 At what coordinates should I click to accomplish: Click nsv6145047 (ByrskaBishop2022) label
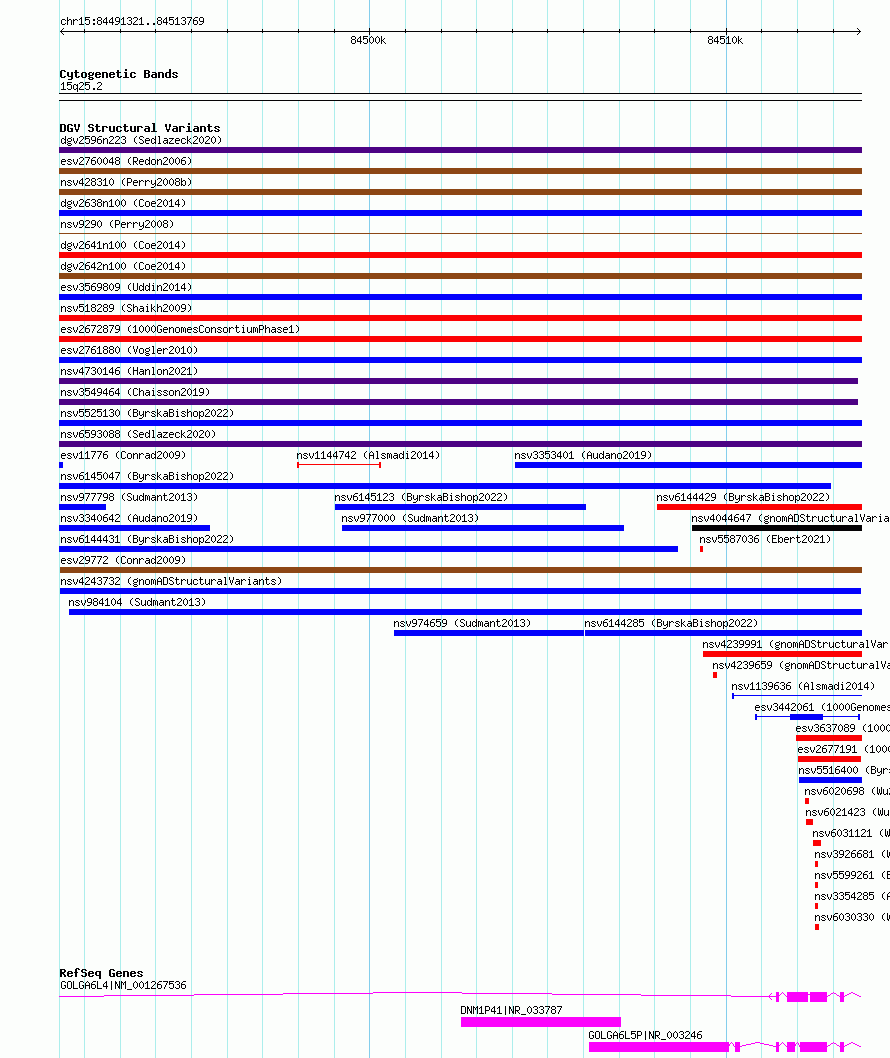click(147, 476)
